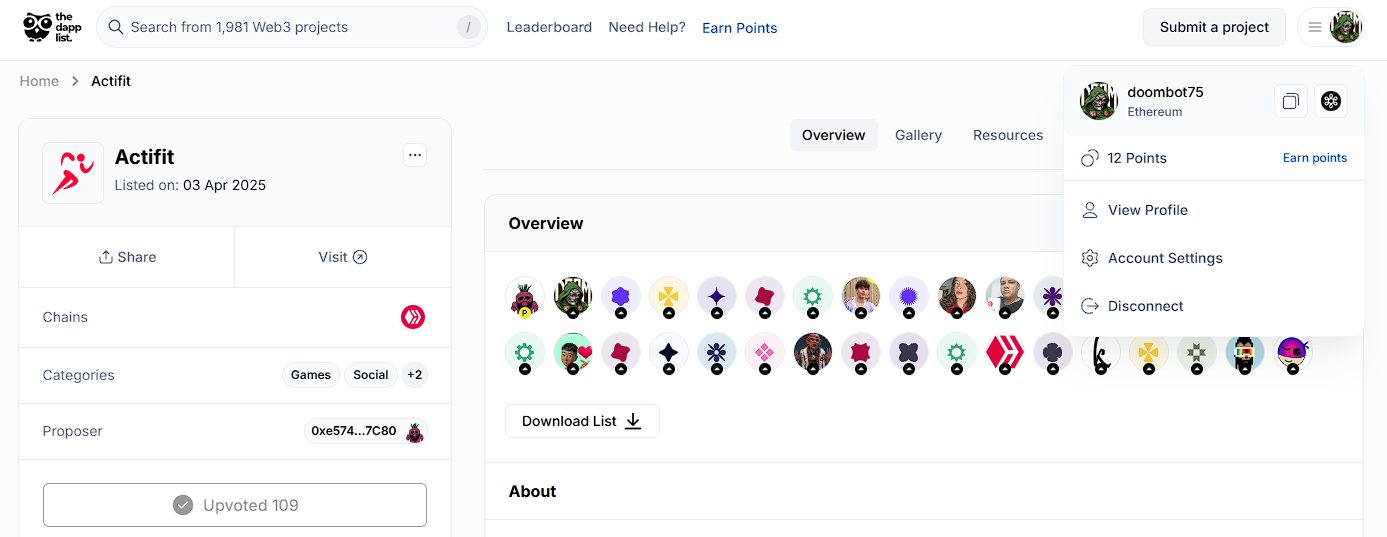Open the three-dot options menu for Actifit
Image resolution: width=1387 pixels, height=537 pixels.
[x=415, y=155]
